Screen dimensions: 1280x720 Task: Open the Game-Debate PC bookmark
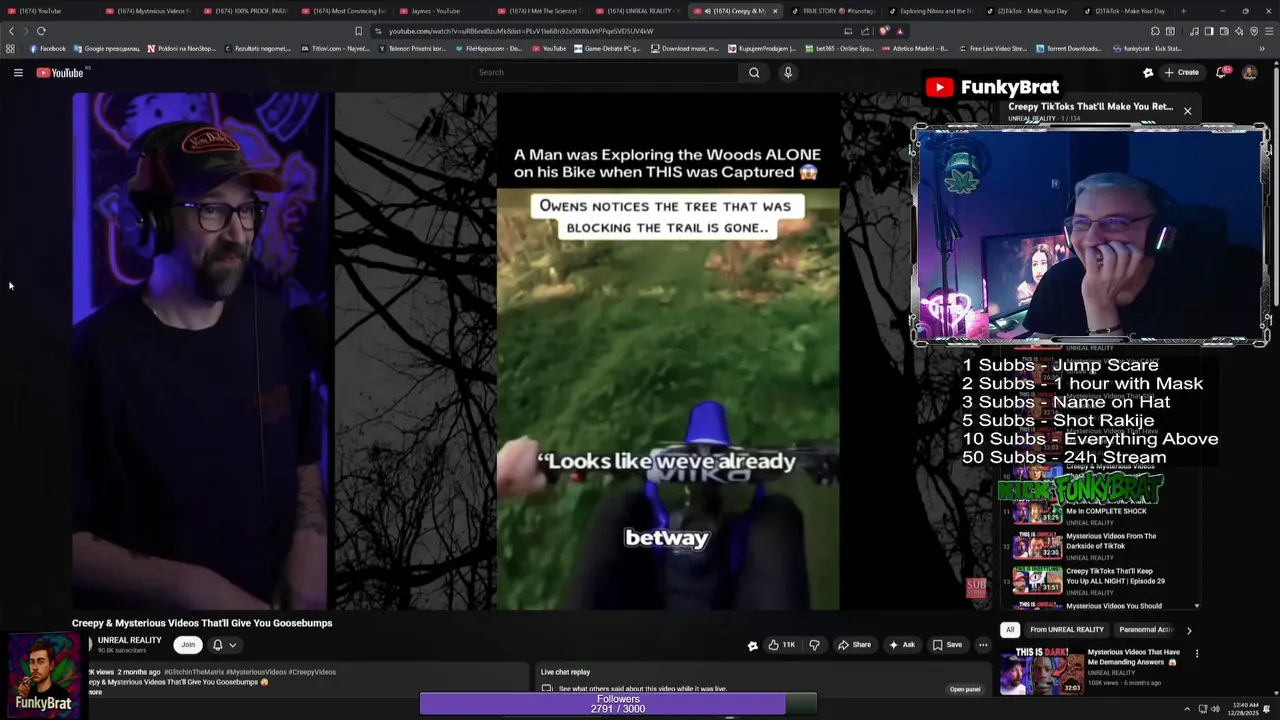(x=608, y=48)
